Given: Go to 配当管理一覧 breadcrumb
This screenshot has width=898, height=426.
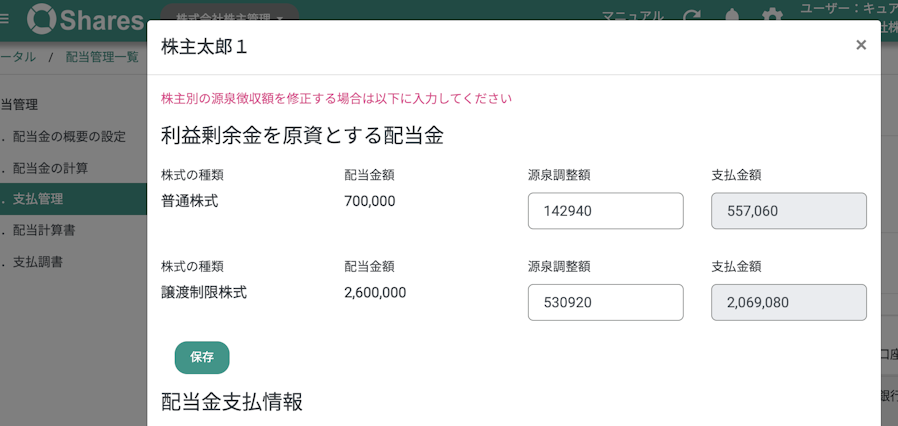Looking at the screenshot, I should tap(102, 57).
